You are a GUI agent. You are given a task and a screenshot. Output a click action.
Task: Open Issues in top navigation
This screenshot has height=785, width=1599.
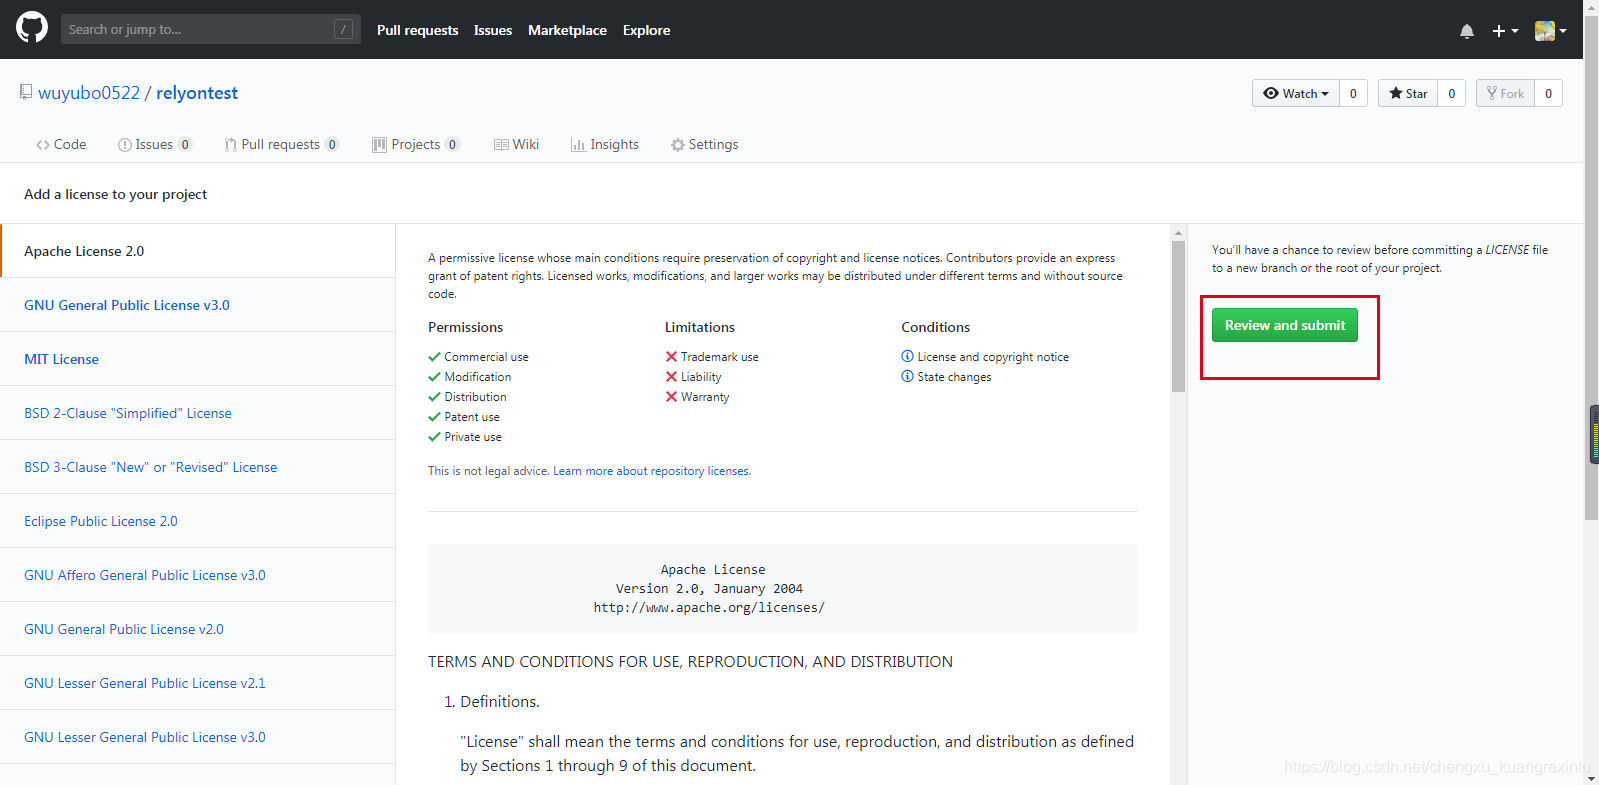coord(493,30)
